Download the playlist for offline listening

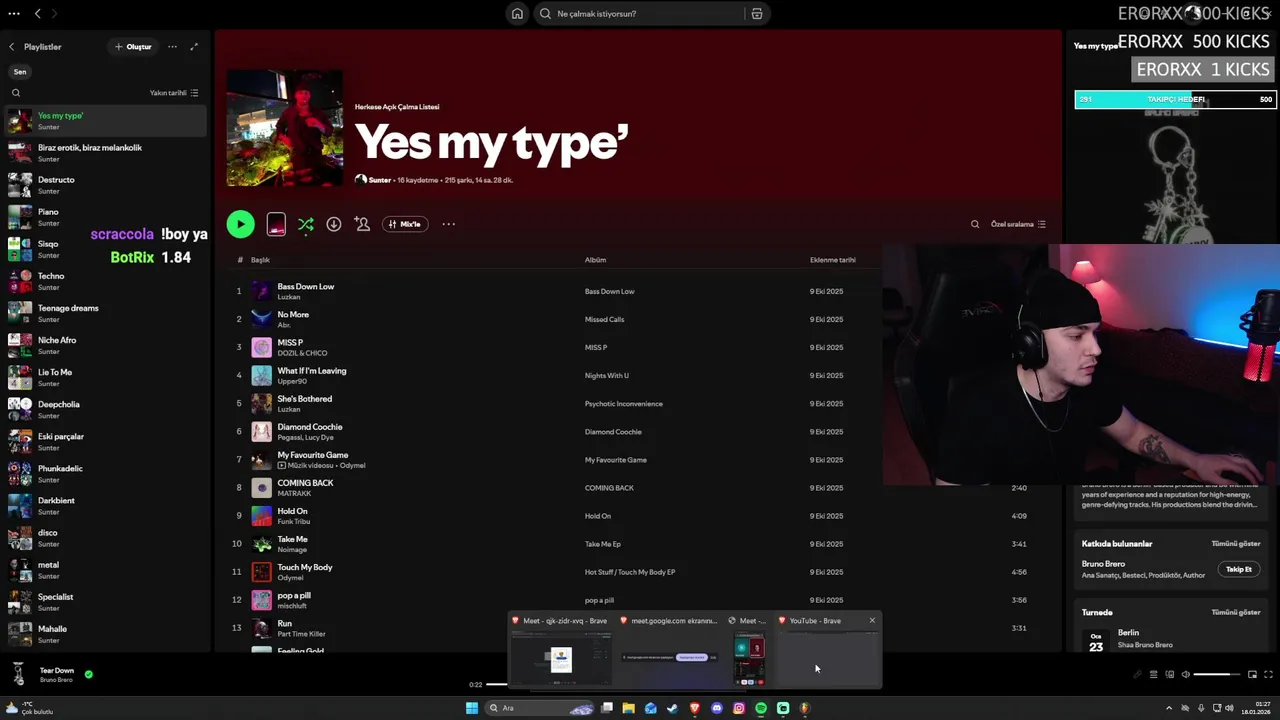(334, 224)
